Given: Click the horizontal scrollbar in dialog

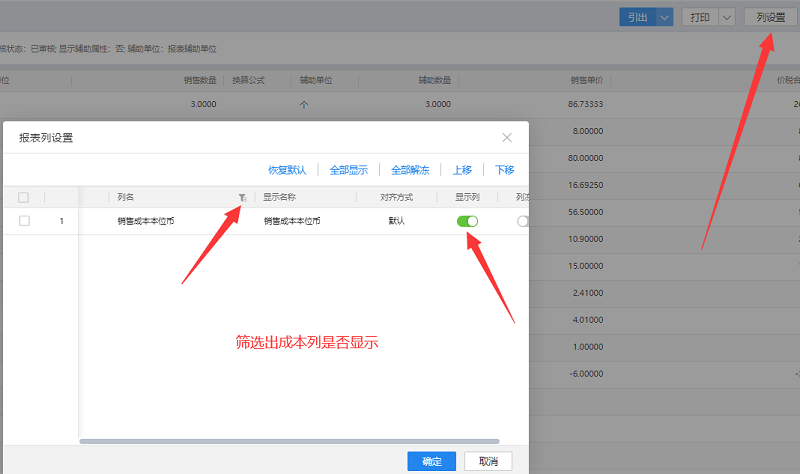Looking at the screenshot, I should coord(288,441).
